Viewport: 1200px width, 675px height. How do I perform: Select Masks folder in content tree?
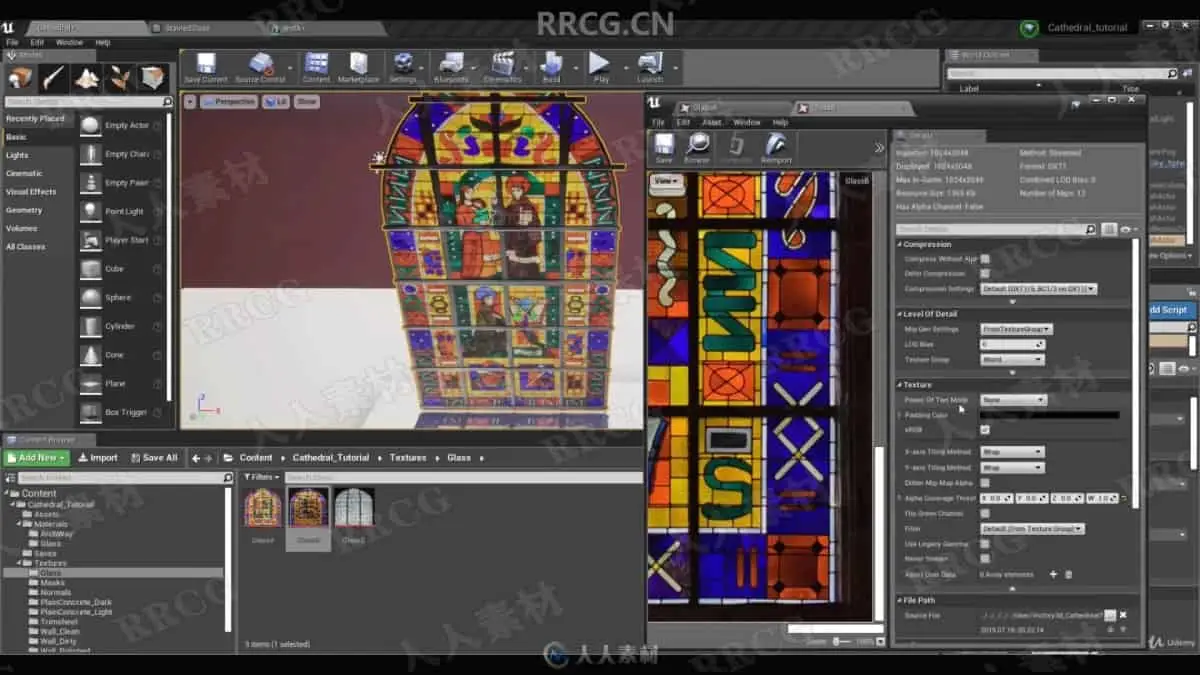(x=53, y=582)
